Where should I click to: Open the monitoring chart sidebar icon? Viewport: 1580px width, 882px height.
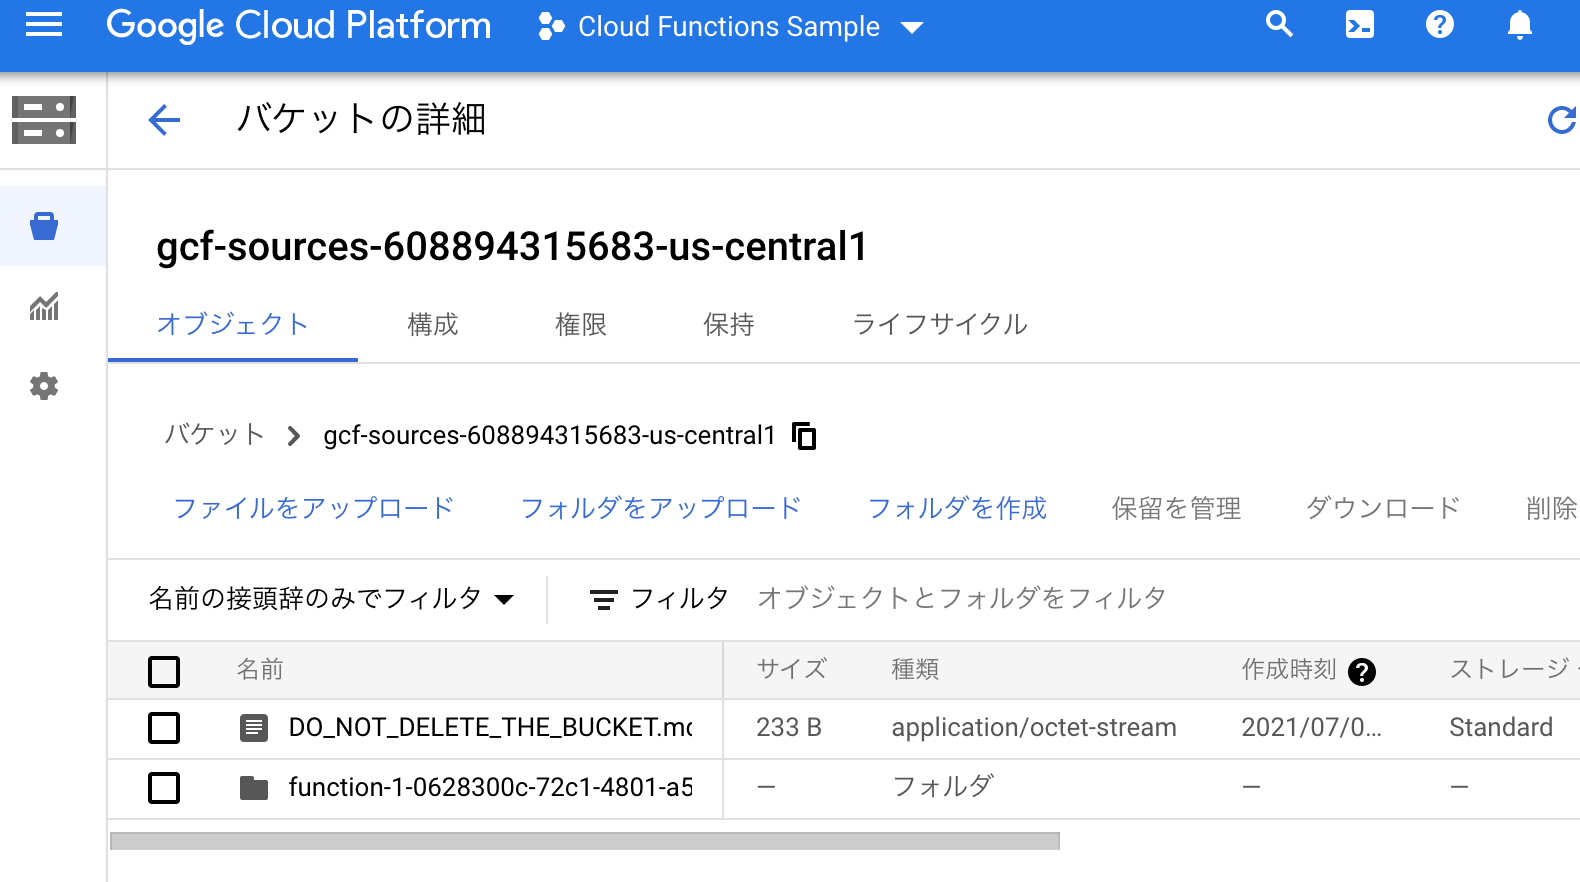click(x=44, y=306)
